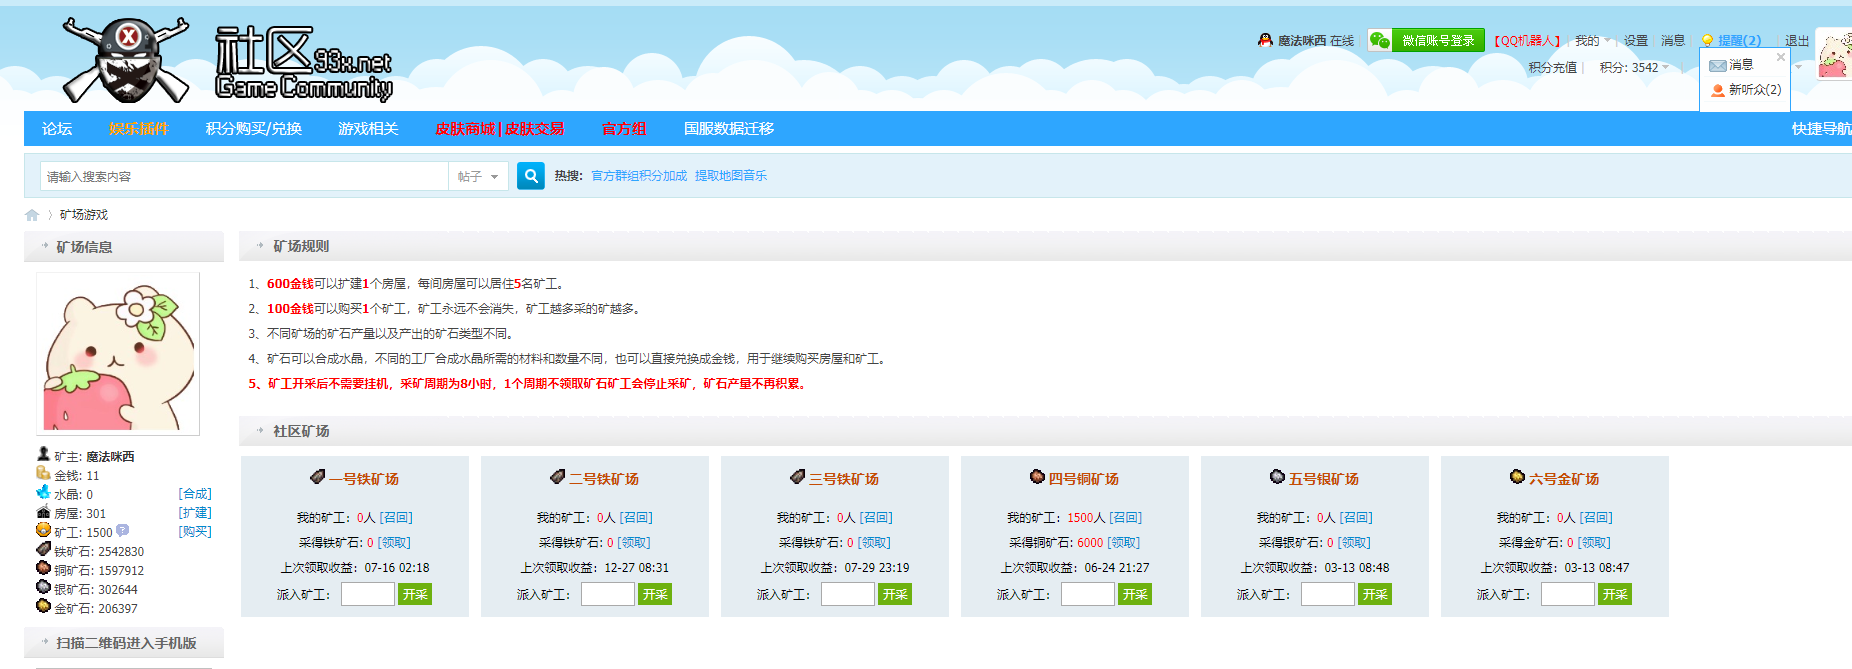Click the magnifier search button

(531, 176)
